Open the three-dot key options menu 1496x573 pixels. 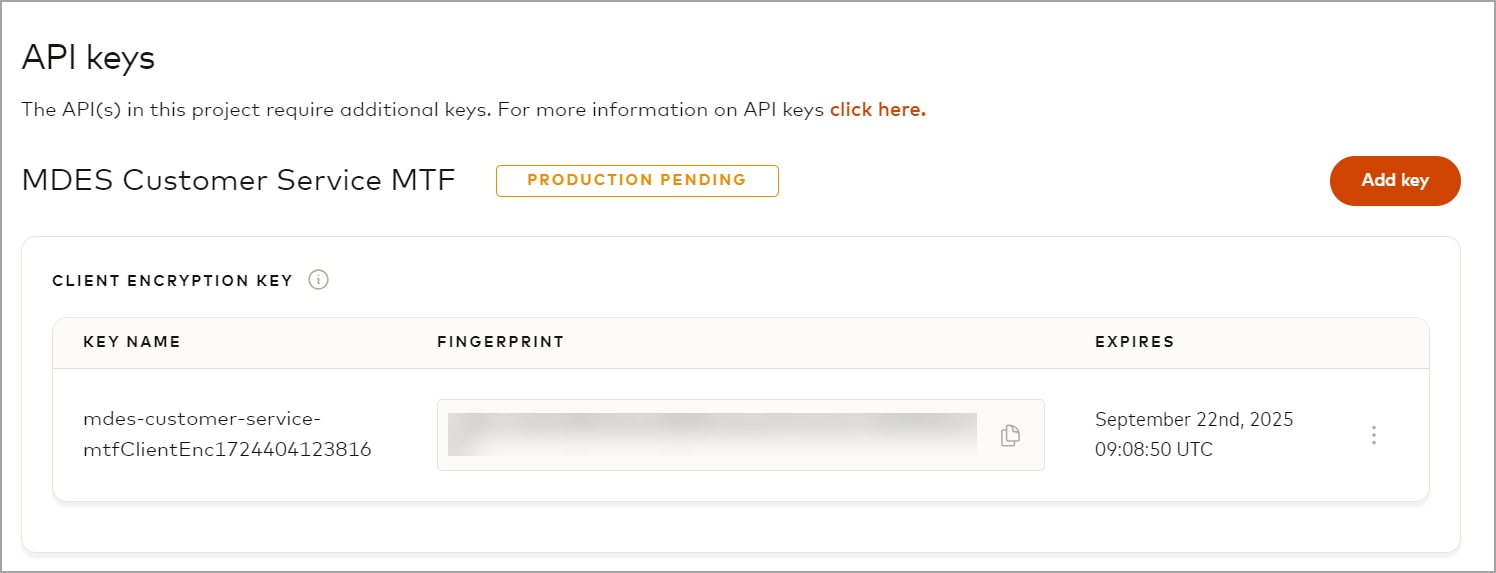1374,435
